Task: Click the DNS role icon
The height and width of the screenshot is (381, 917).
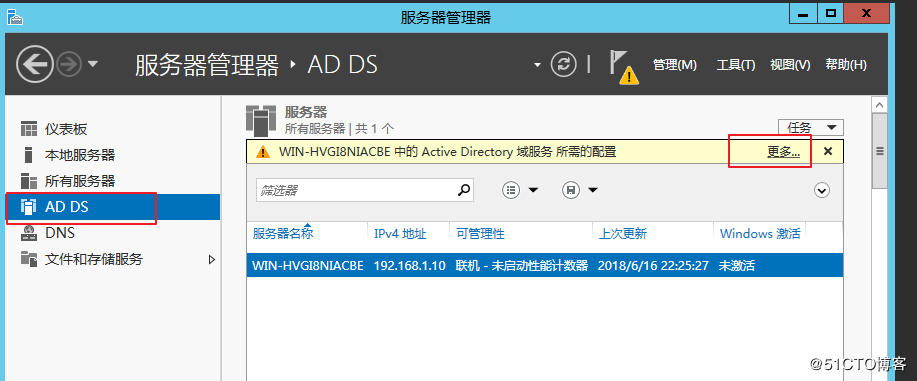Action: pyautogui.click(x=28, y=233)
